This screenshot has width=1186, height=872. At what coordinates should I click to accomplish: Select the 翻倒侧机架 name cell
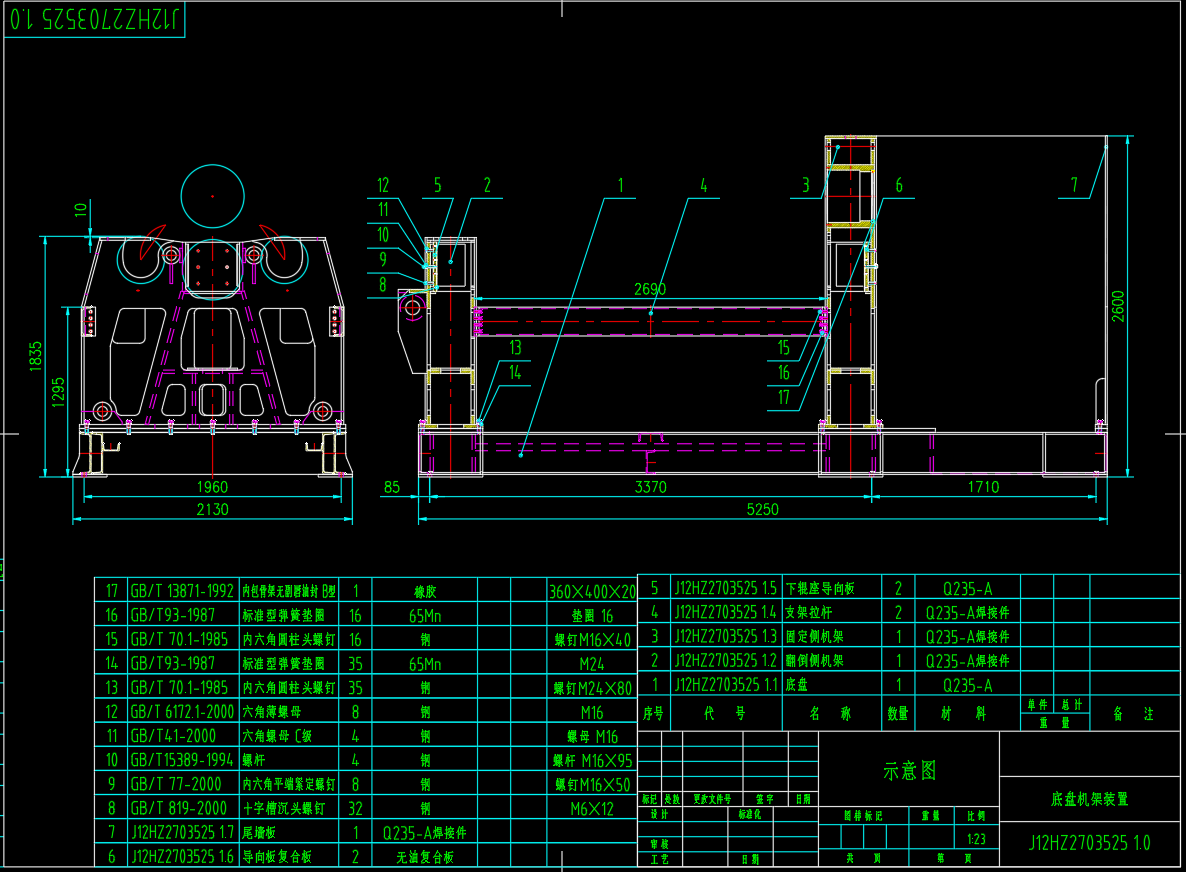pyautogui.click(x=831, y=660)
